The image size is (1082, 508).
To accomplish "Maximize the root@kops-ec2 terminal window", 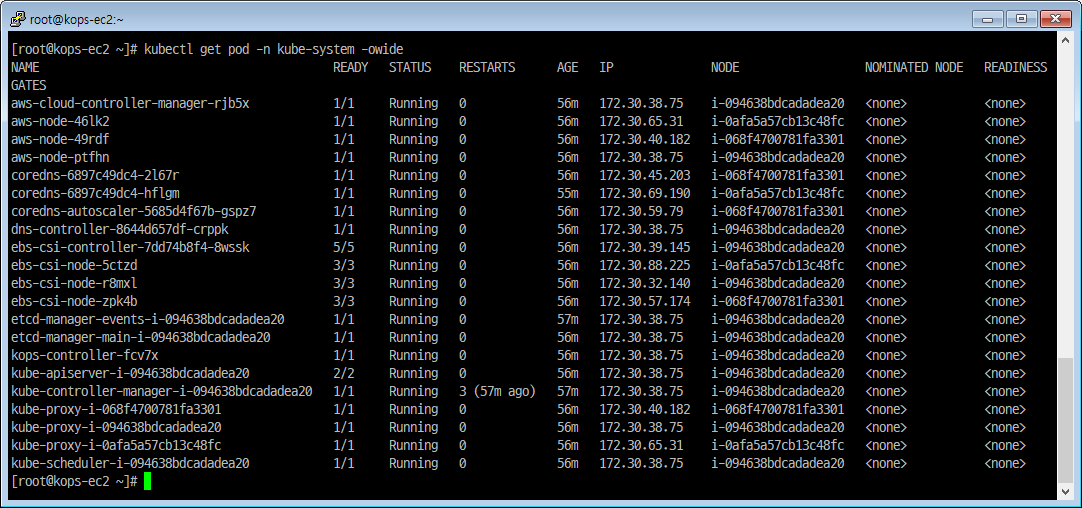I will [1022, 19].
